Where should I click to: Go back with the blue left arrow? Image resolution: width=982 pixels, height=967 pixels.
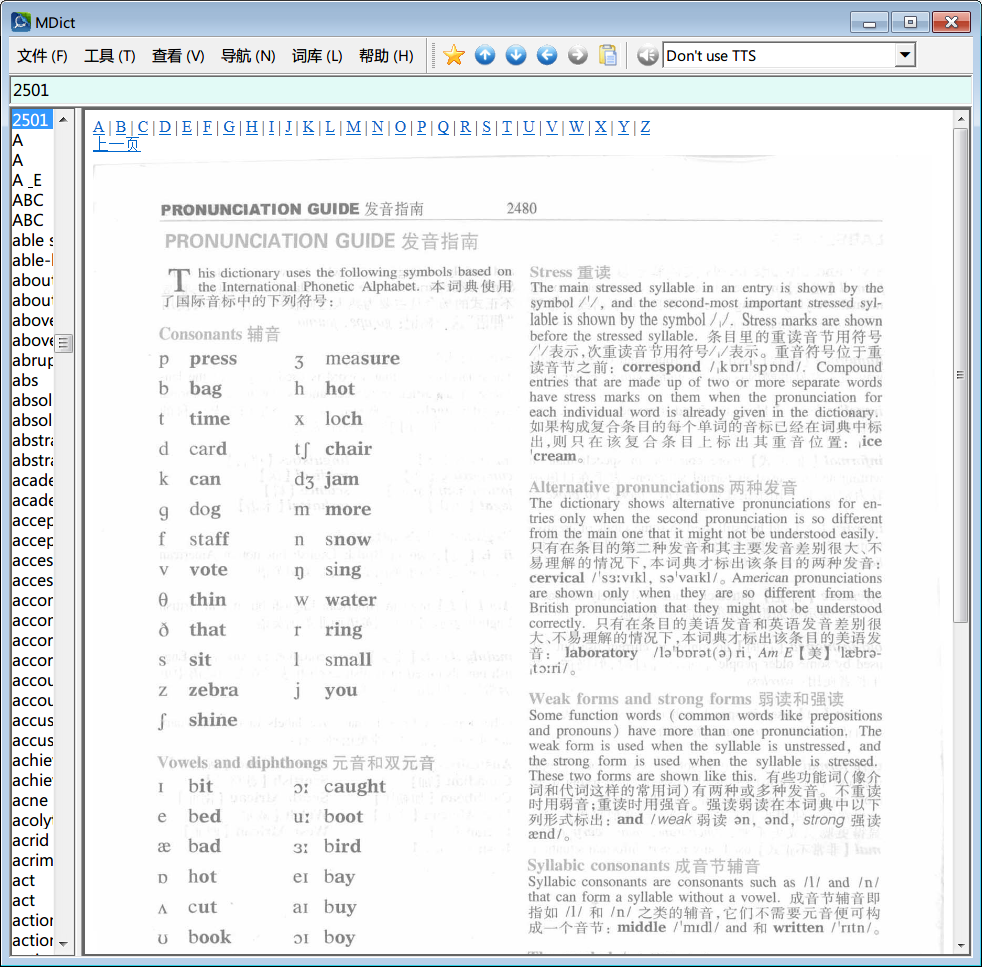547,56
